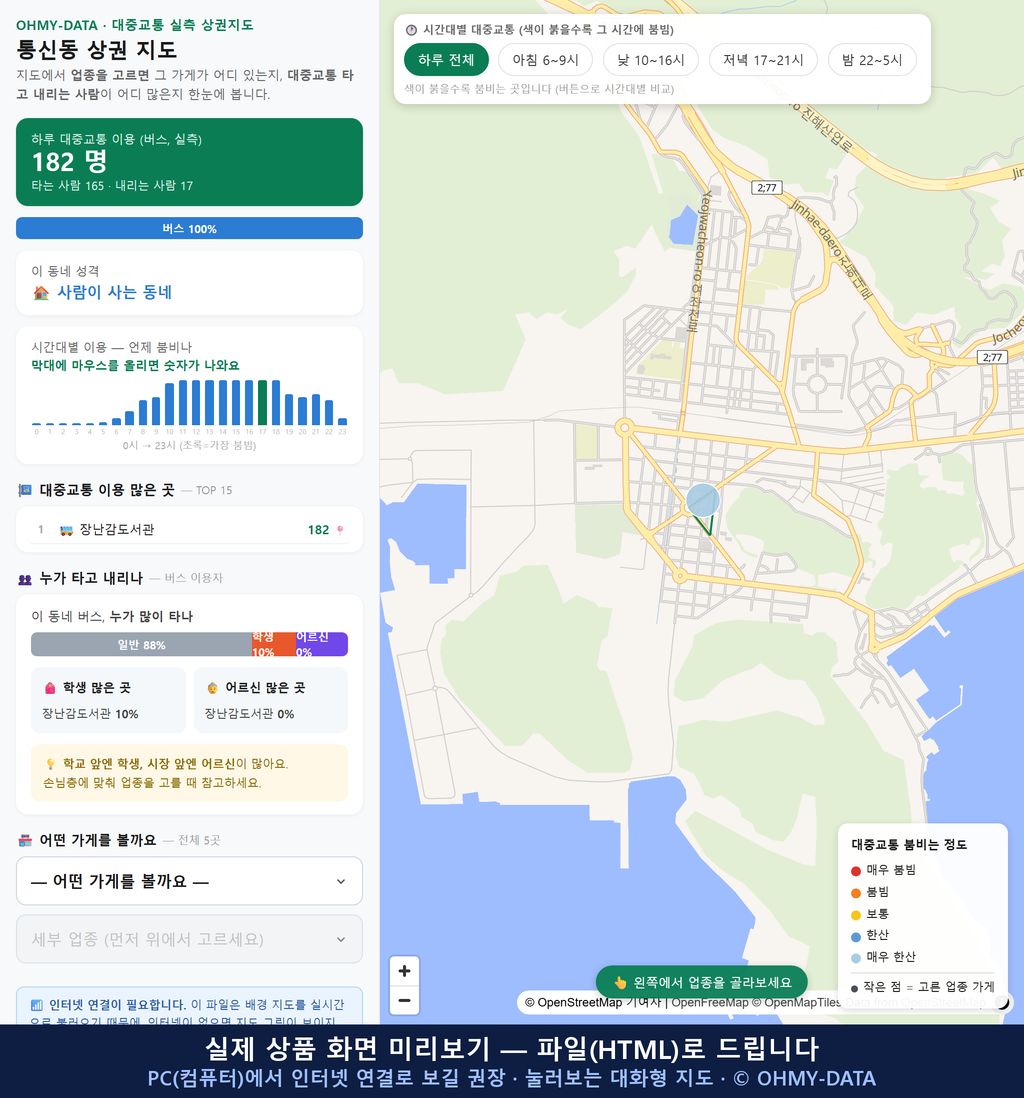
Task: Click the 버스 100% progress bar
Action: point(189,228)
